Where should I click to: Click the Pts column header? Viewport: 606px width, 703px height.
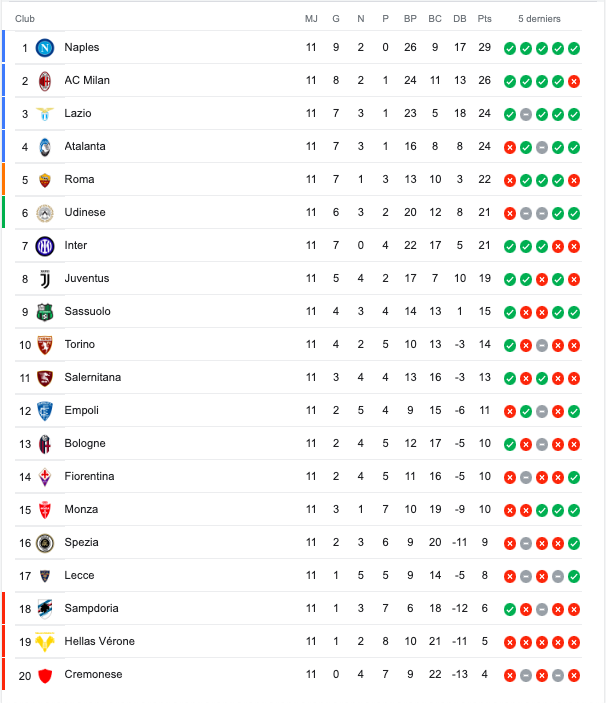pos(485,19)
